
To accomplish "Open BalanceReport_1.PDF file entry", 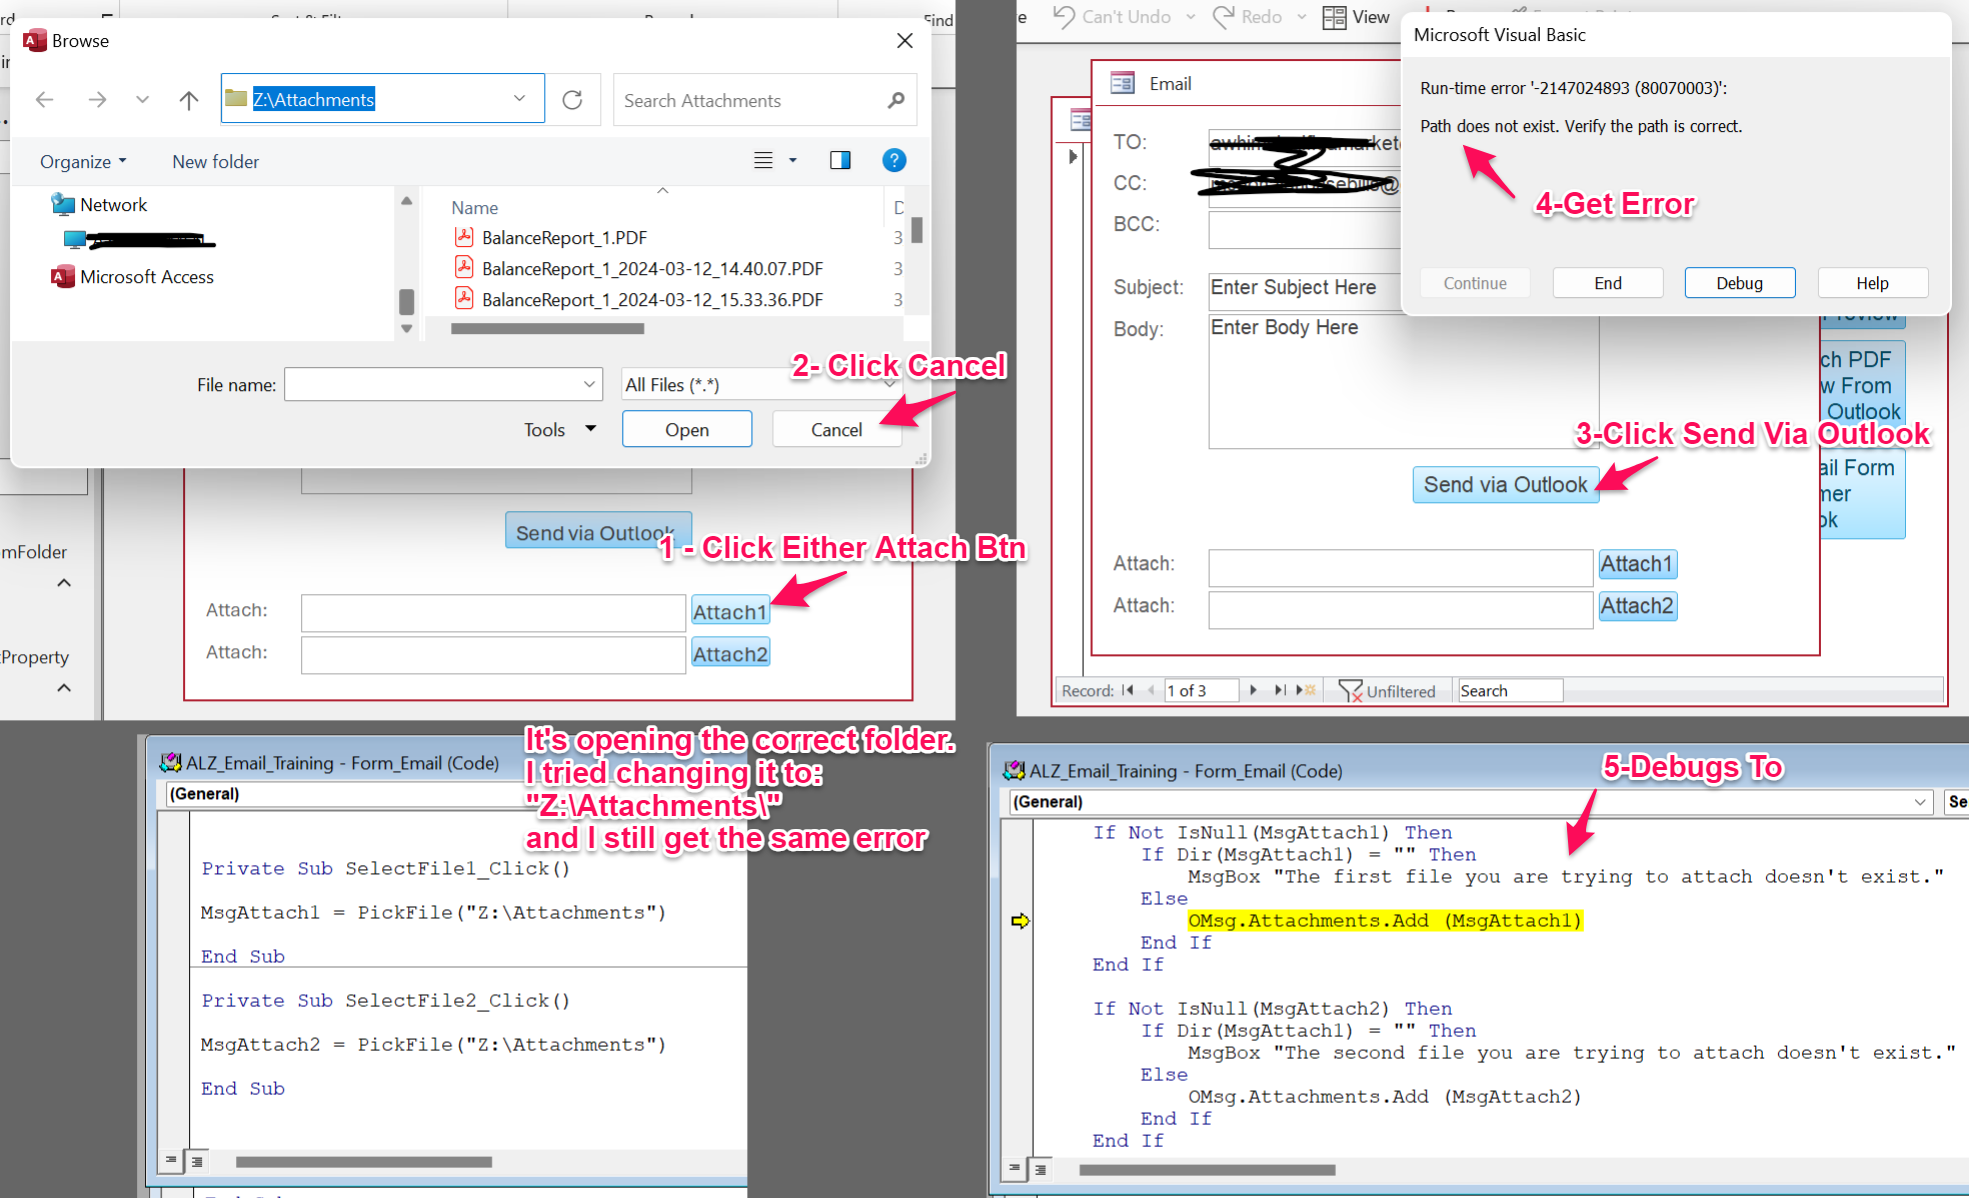I will (564, 238).
